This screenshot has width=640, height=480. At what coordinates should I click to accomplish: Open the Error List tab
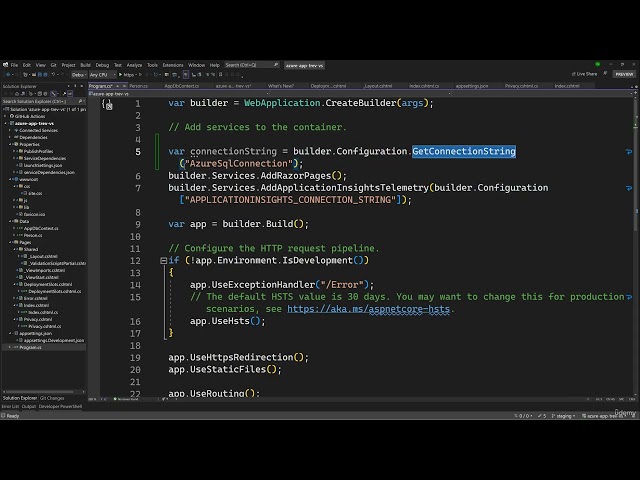click(x=10, y=407)
